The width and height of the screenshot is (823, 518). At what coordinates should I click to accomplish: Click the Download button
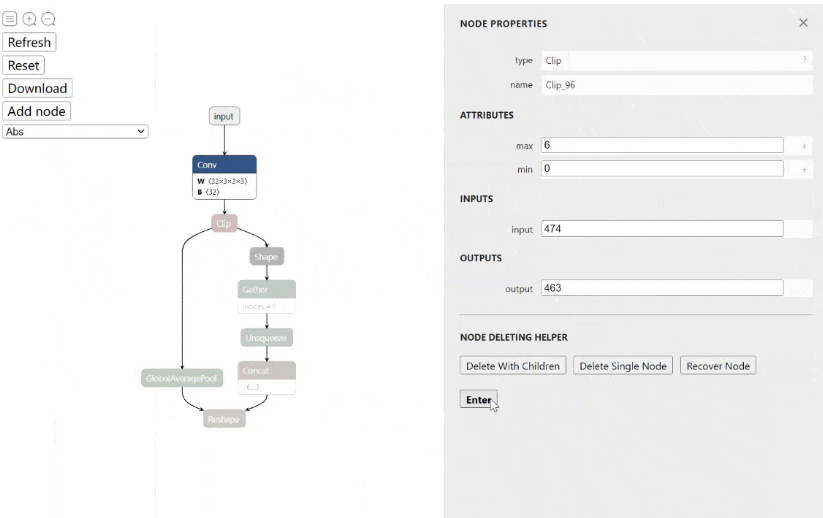37,88
